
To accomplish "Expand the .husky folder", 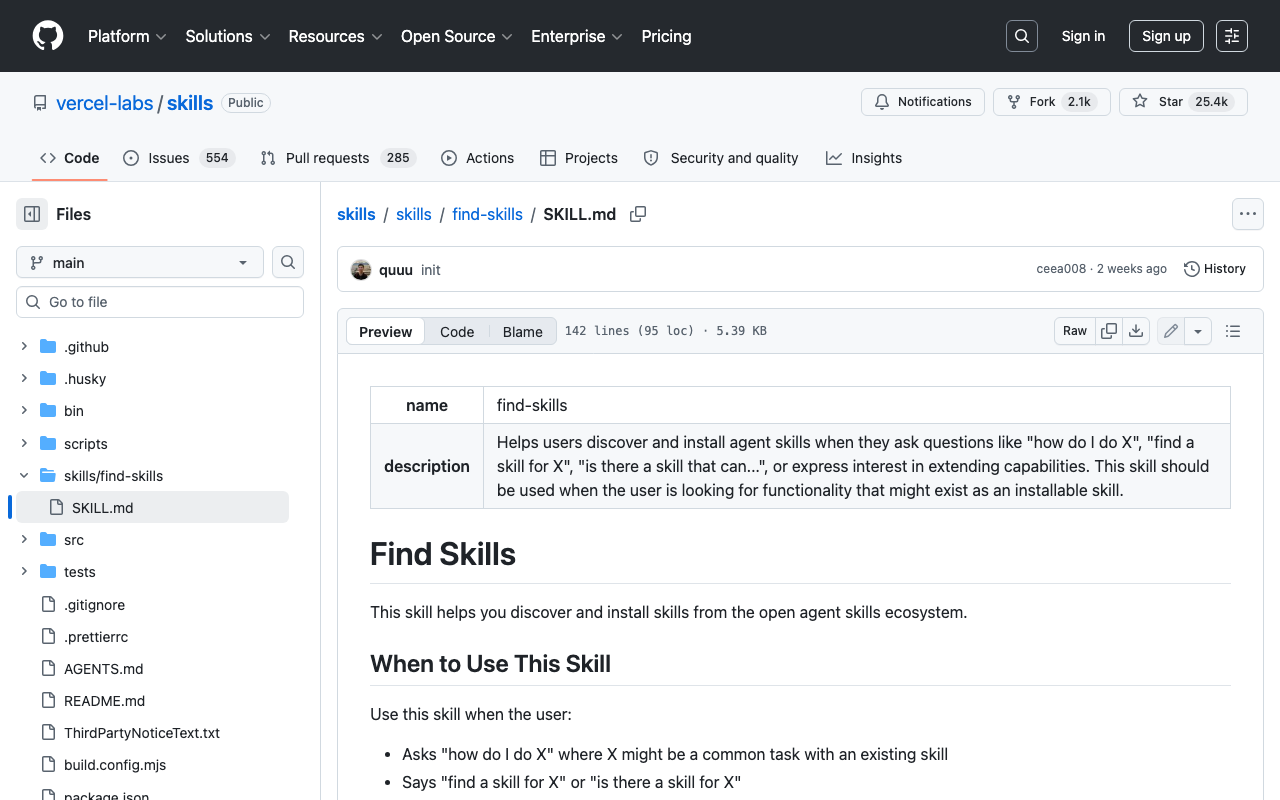I will coord(24,379).
